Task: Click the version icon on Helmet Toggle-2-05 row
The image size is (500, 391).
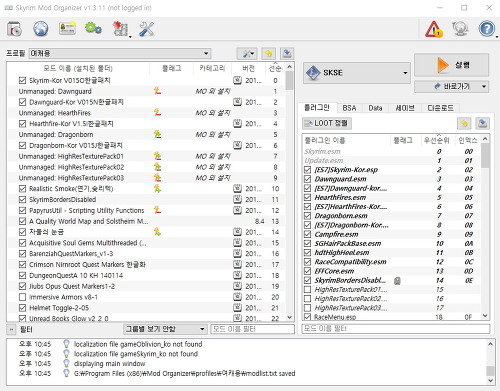Action: point(237,308)
